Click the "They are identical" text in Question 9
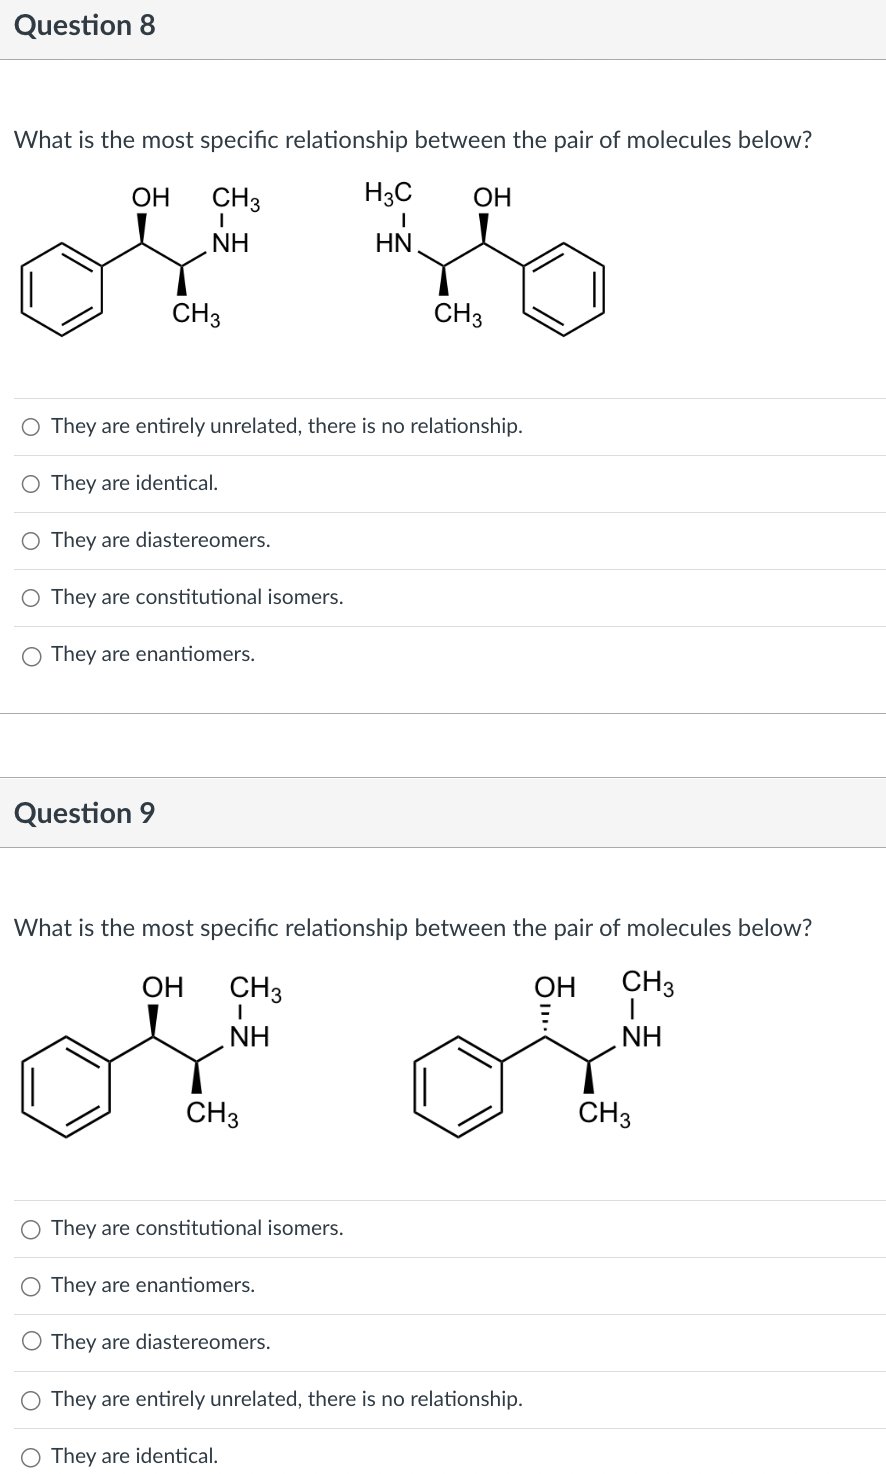 [133, 1456]
